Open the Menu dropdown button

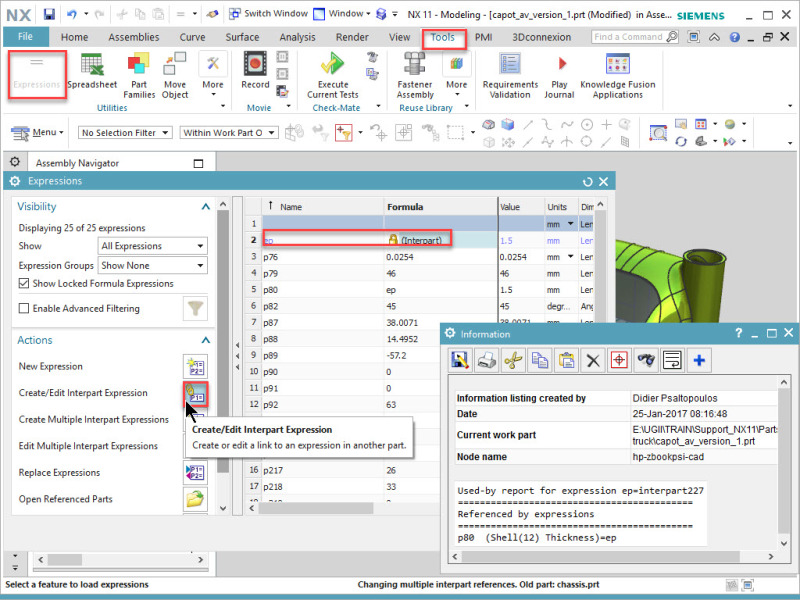38,133
